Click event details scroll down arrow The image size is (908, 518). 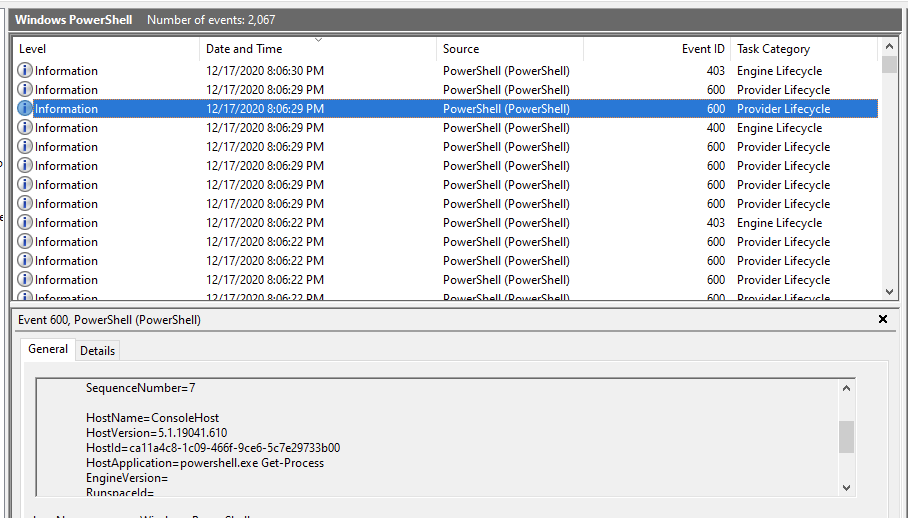tap(846, 488)
